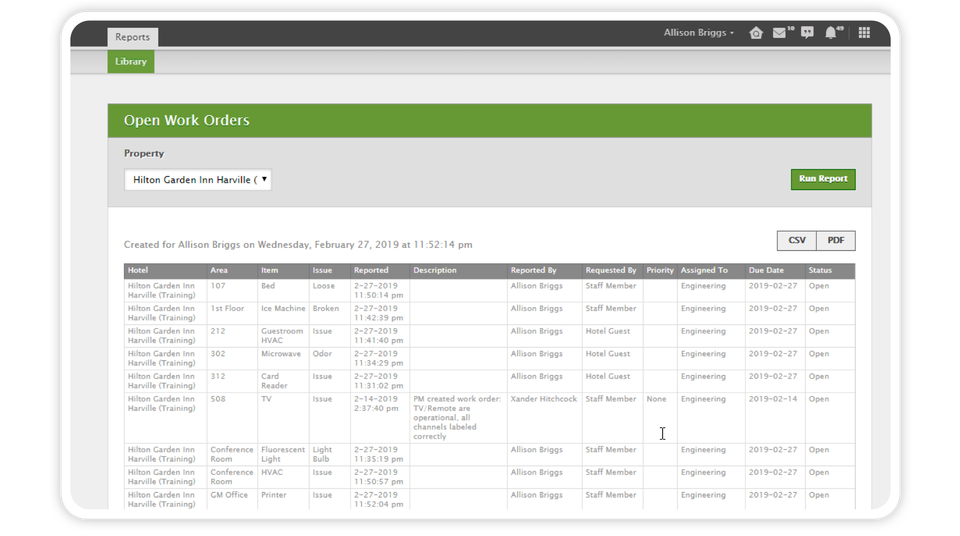Sort by the Reported column header
960x536 pixels.
coord(370,271)
